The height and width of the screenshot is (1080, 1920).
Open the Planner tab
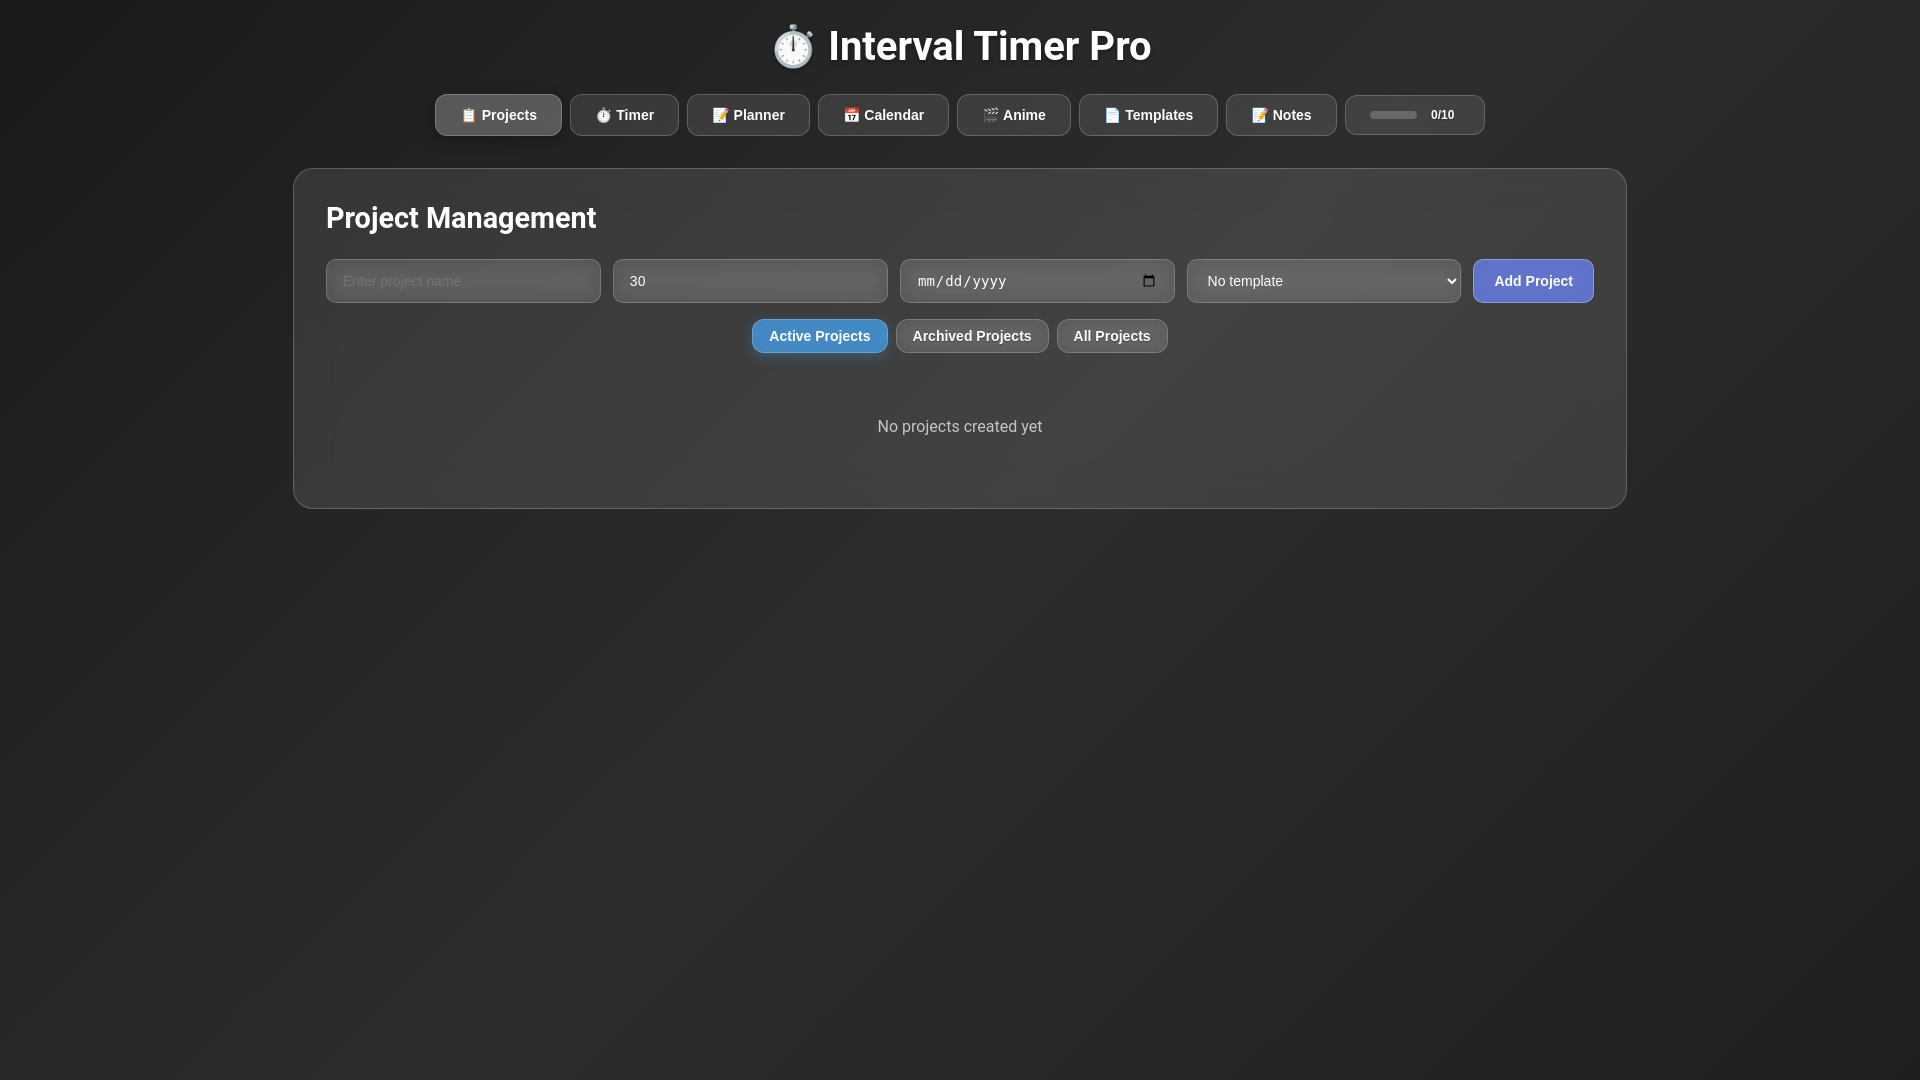(x=748, y=115)
